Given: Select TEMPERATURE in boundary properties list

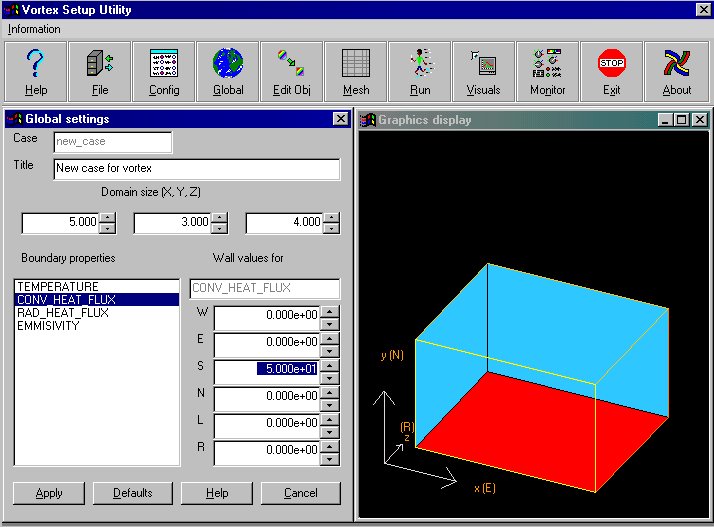Looking at the screenshot, I should click(97, 287).
